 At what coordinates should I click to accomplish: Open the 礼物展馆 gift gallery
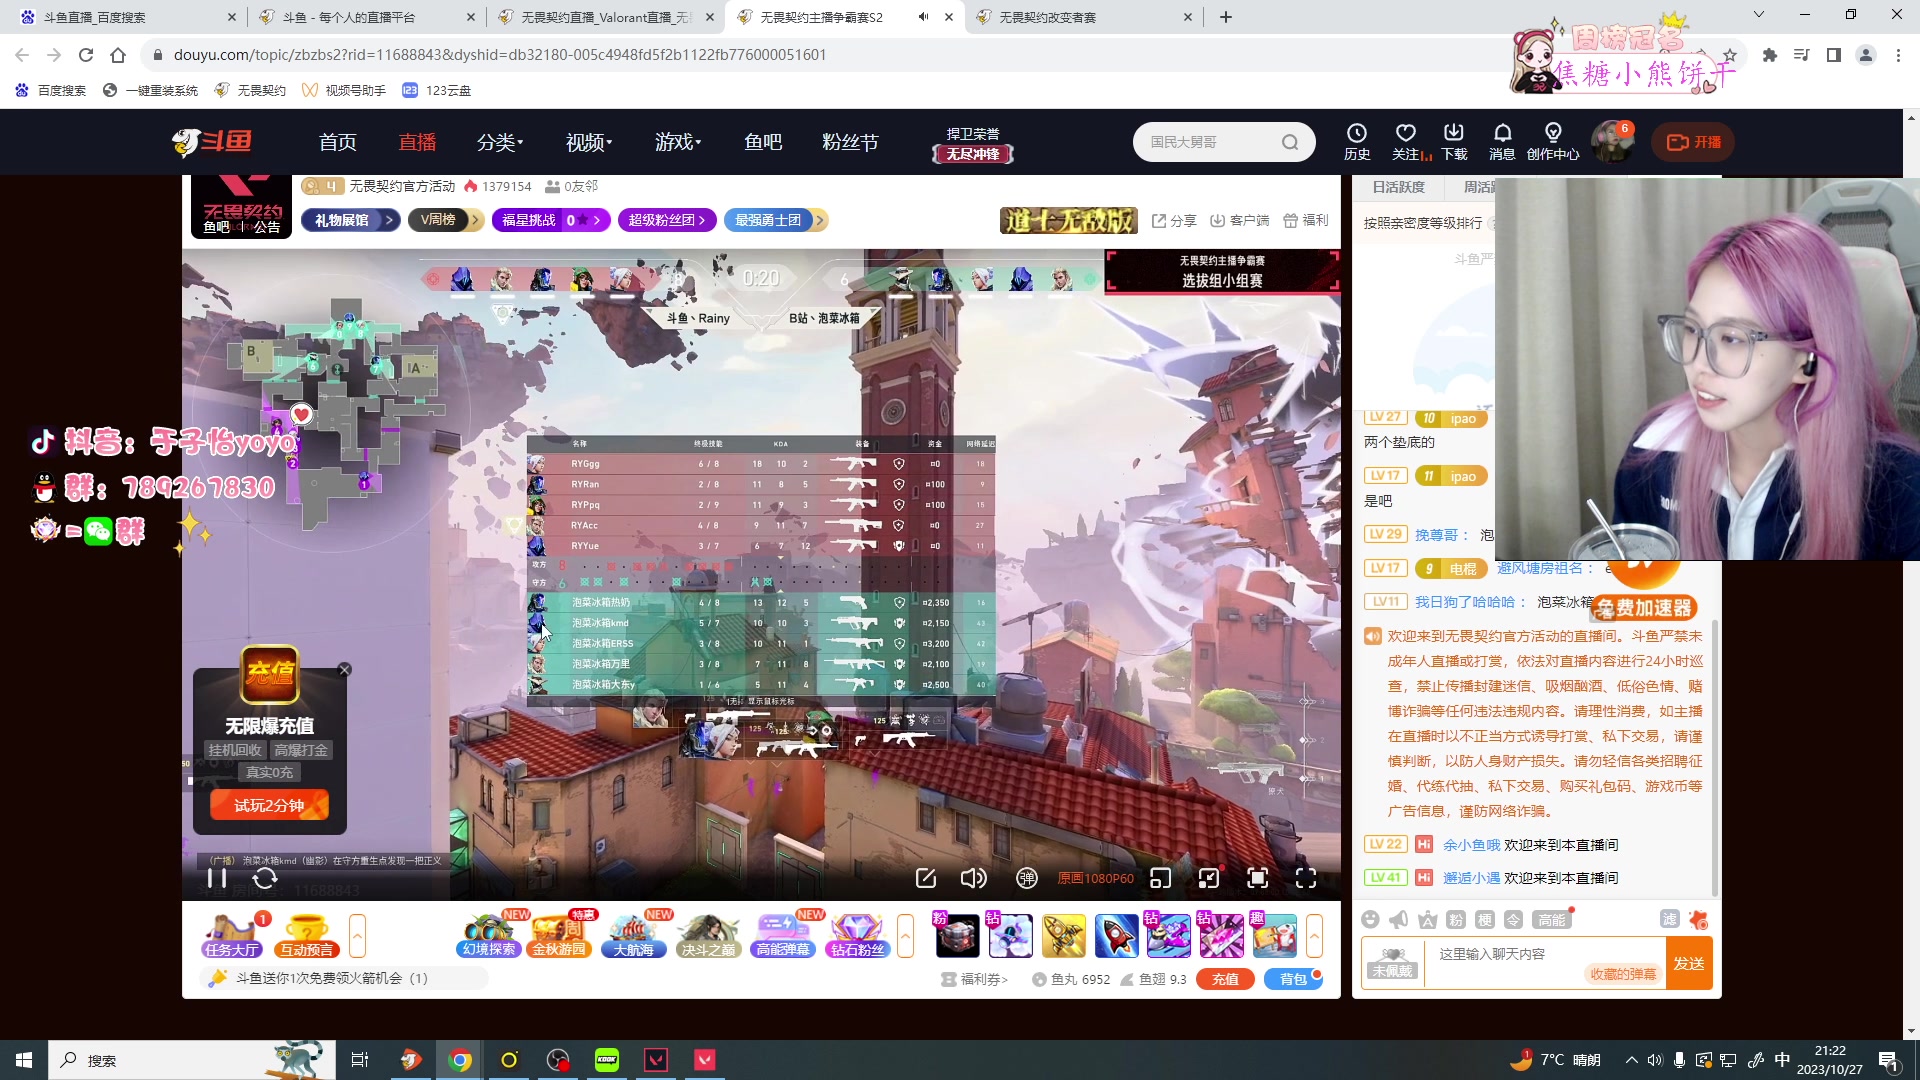pyautogui.click(x=351, y=220)
